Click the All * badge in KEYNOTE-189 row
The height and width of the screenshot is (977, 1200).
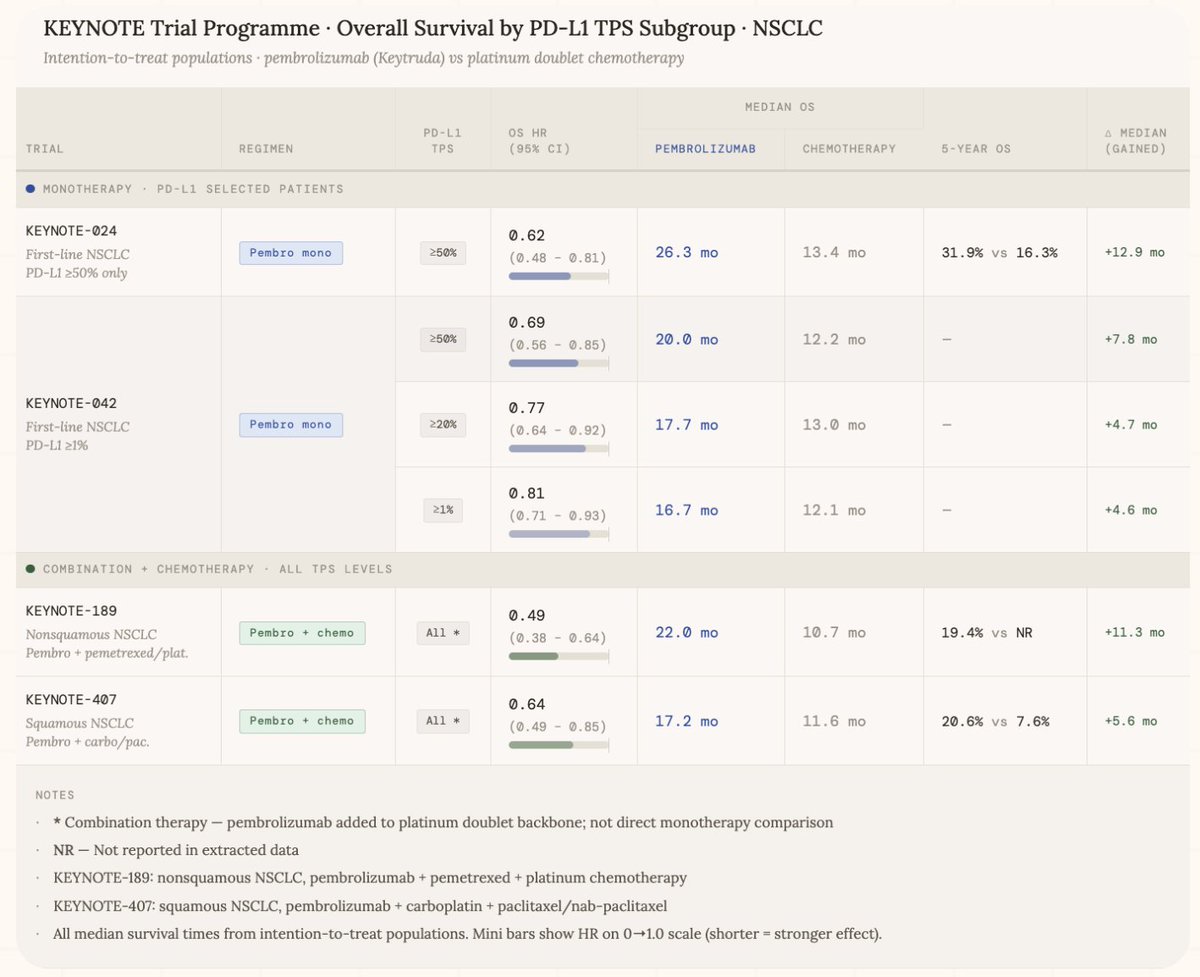tap(443, 633)
